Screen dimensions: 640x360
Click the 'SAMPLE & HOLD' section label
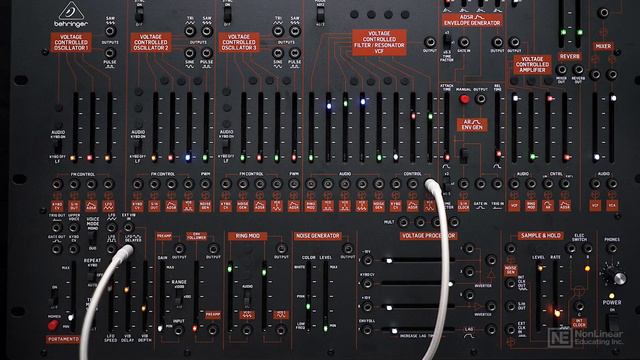pos(540,236)
